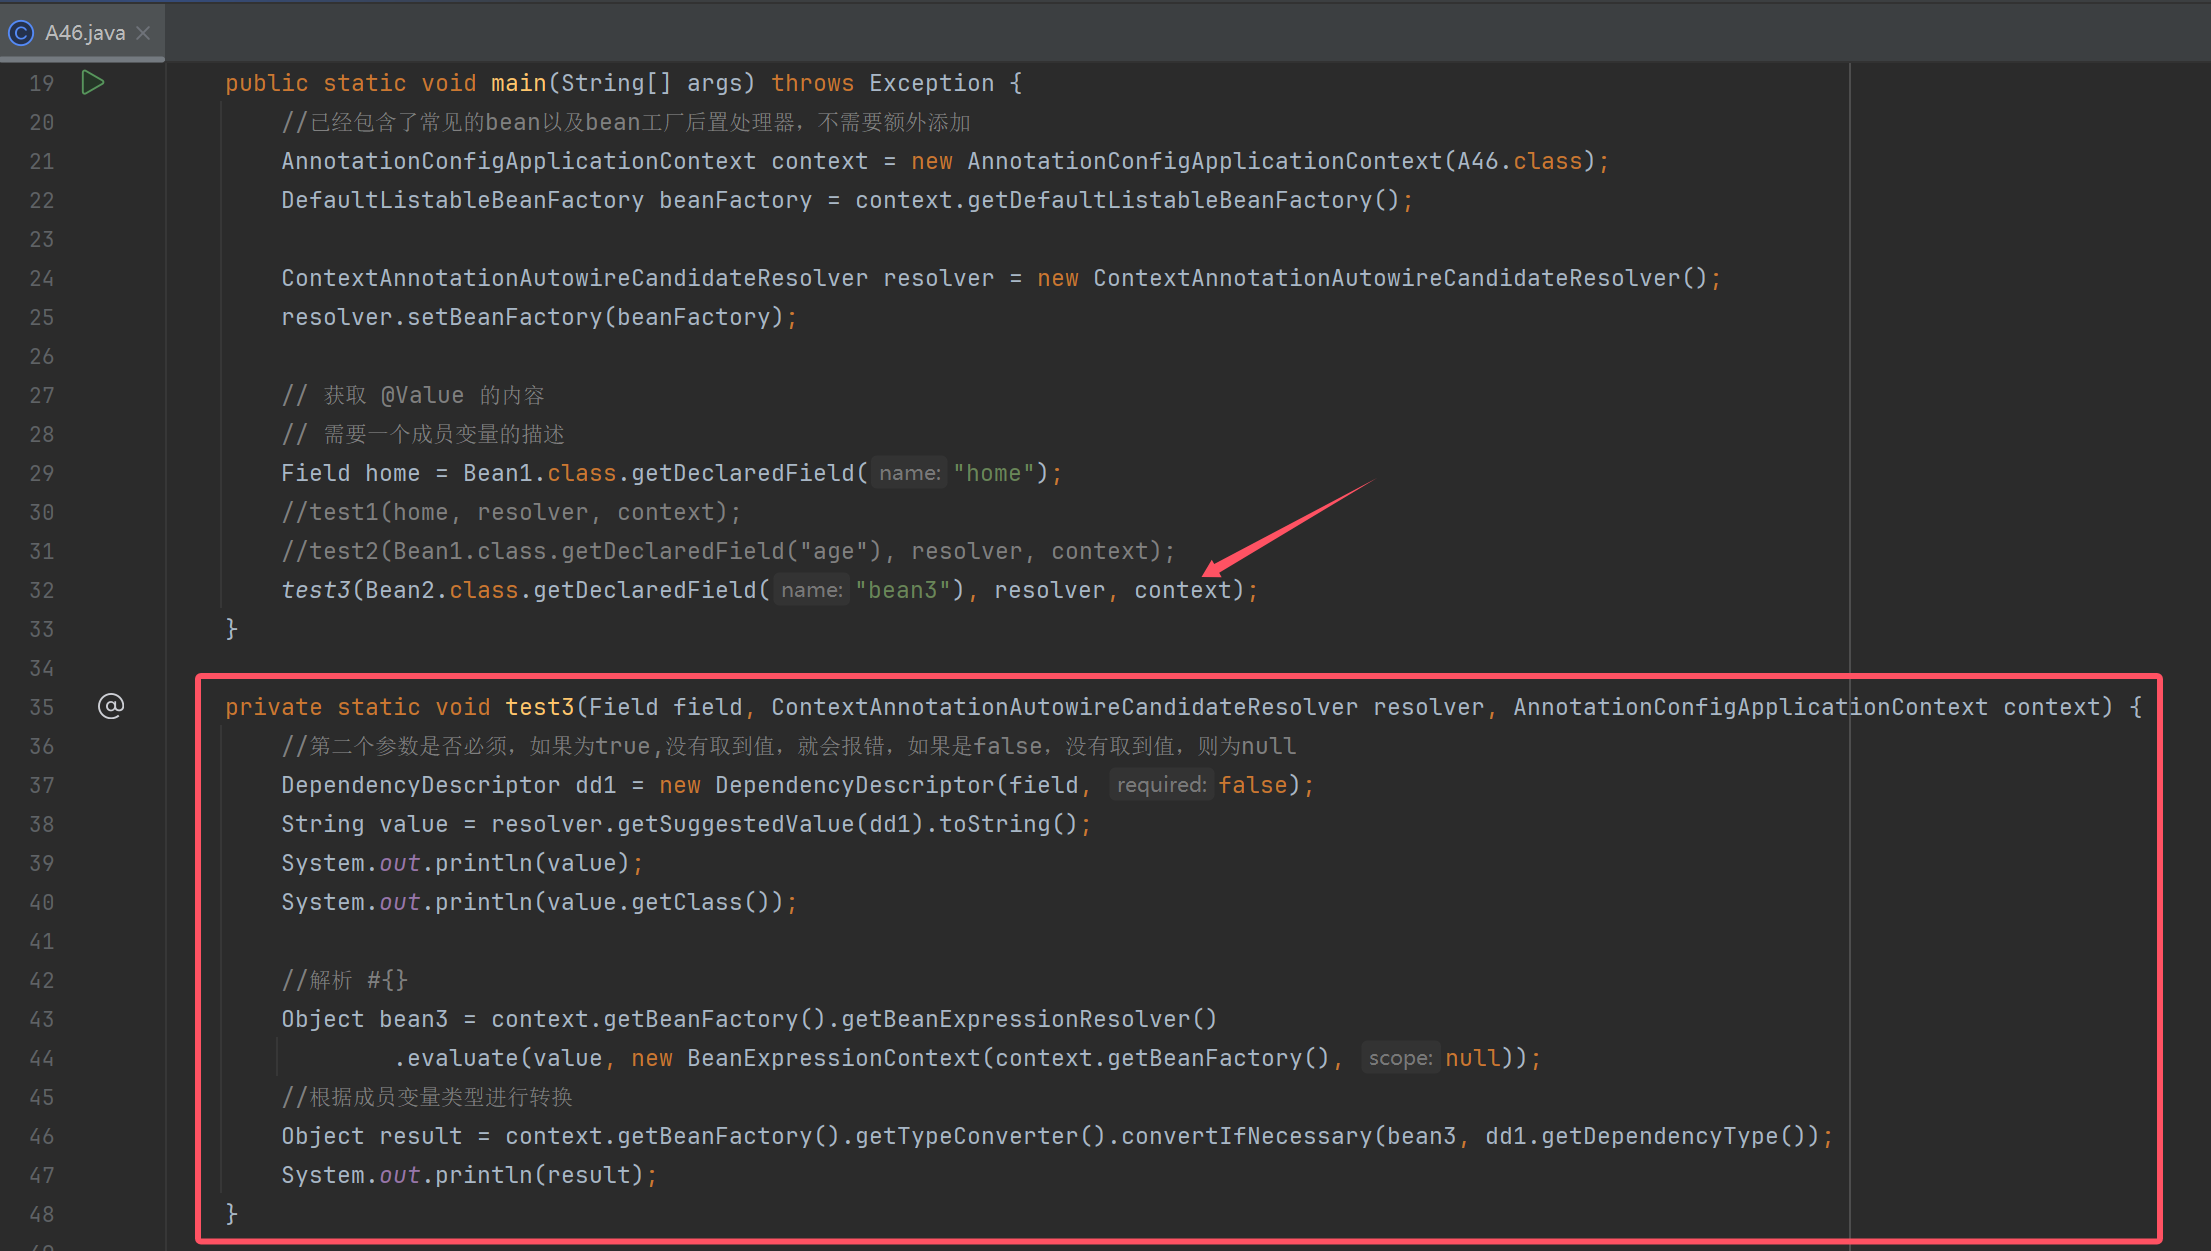2211x1251 pixels.
Task: Click the Java class icon on A46.java tab
Action: tap(21, 33)
